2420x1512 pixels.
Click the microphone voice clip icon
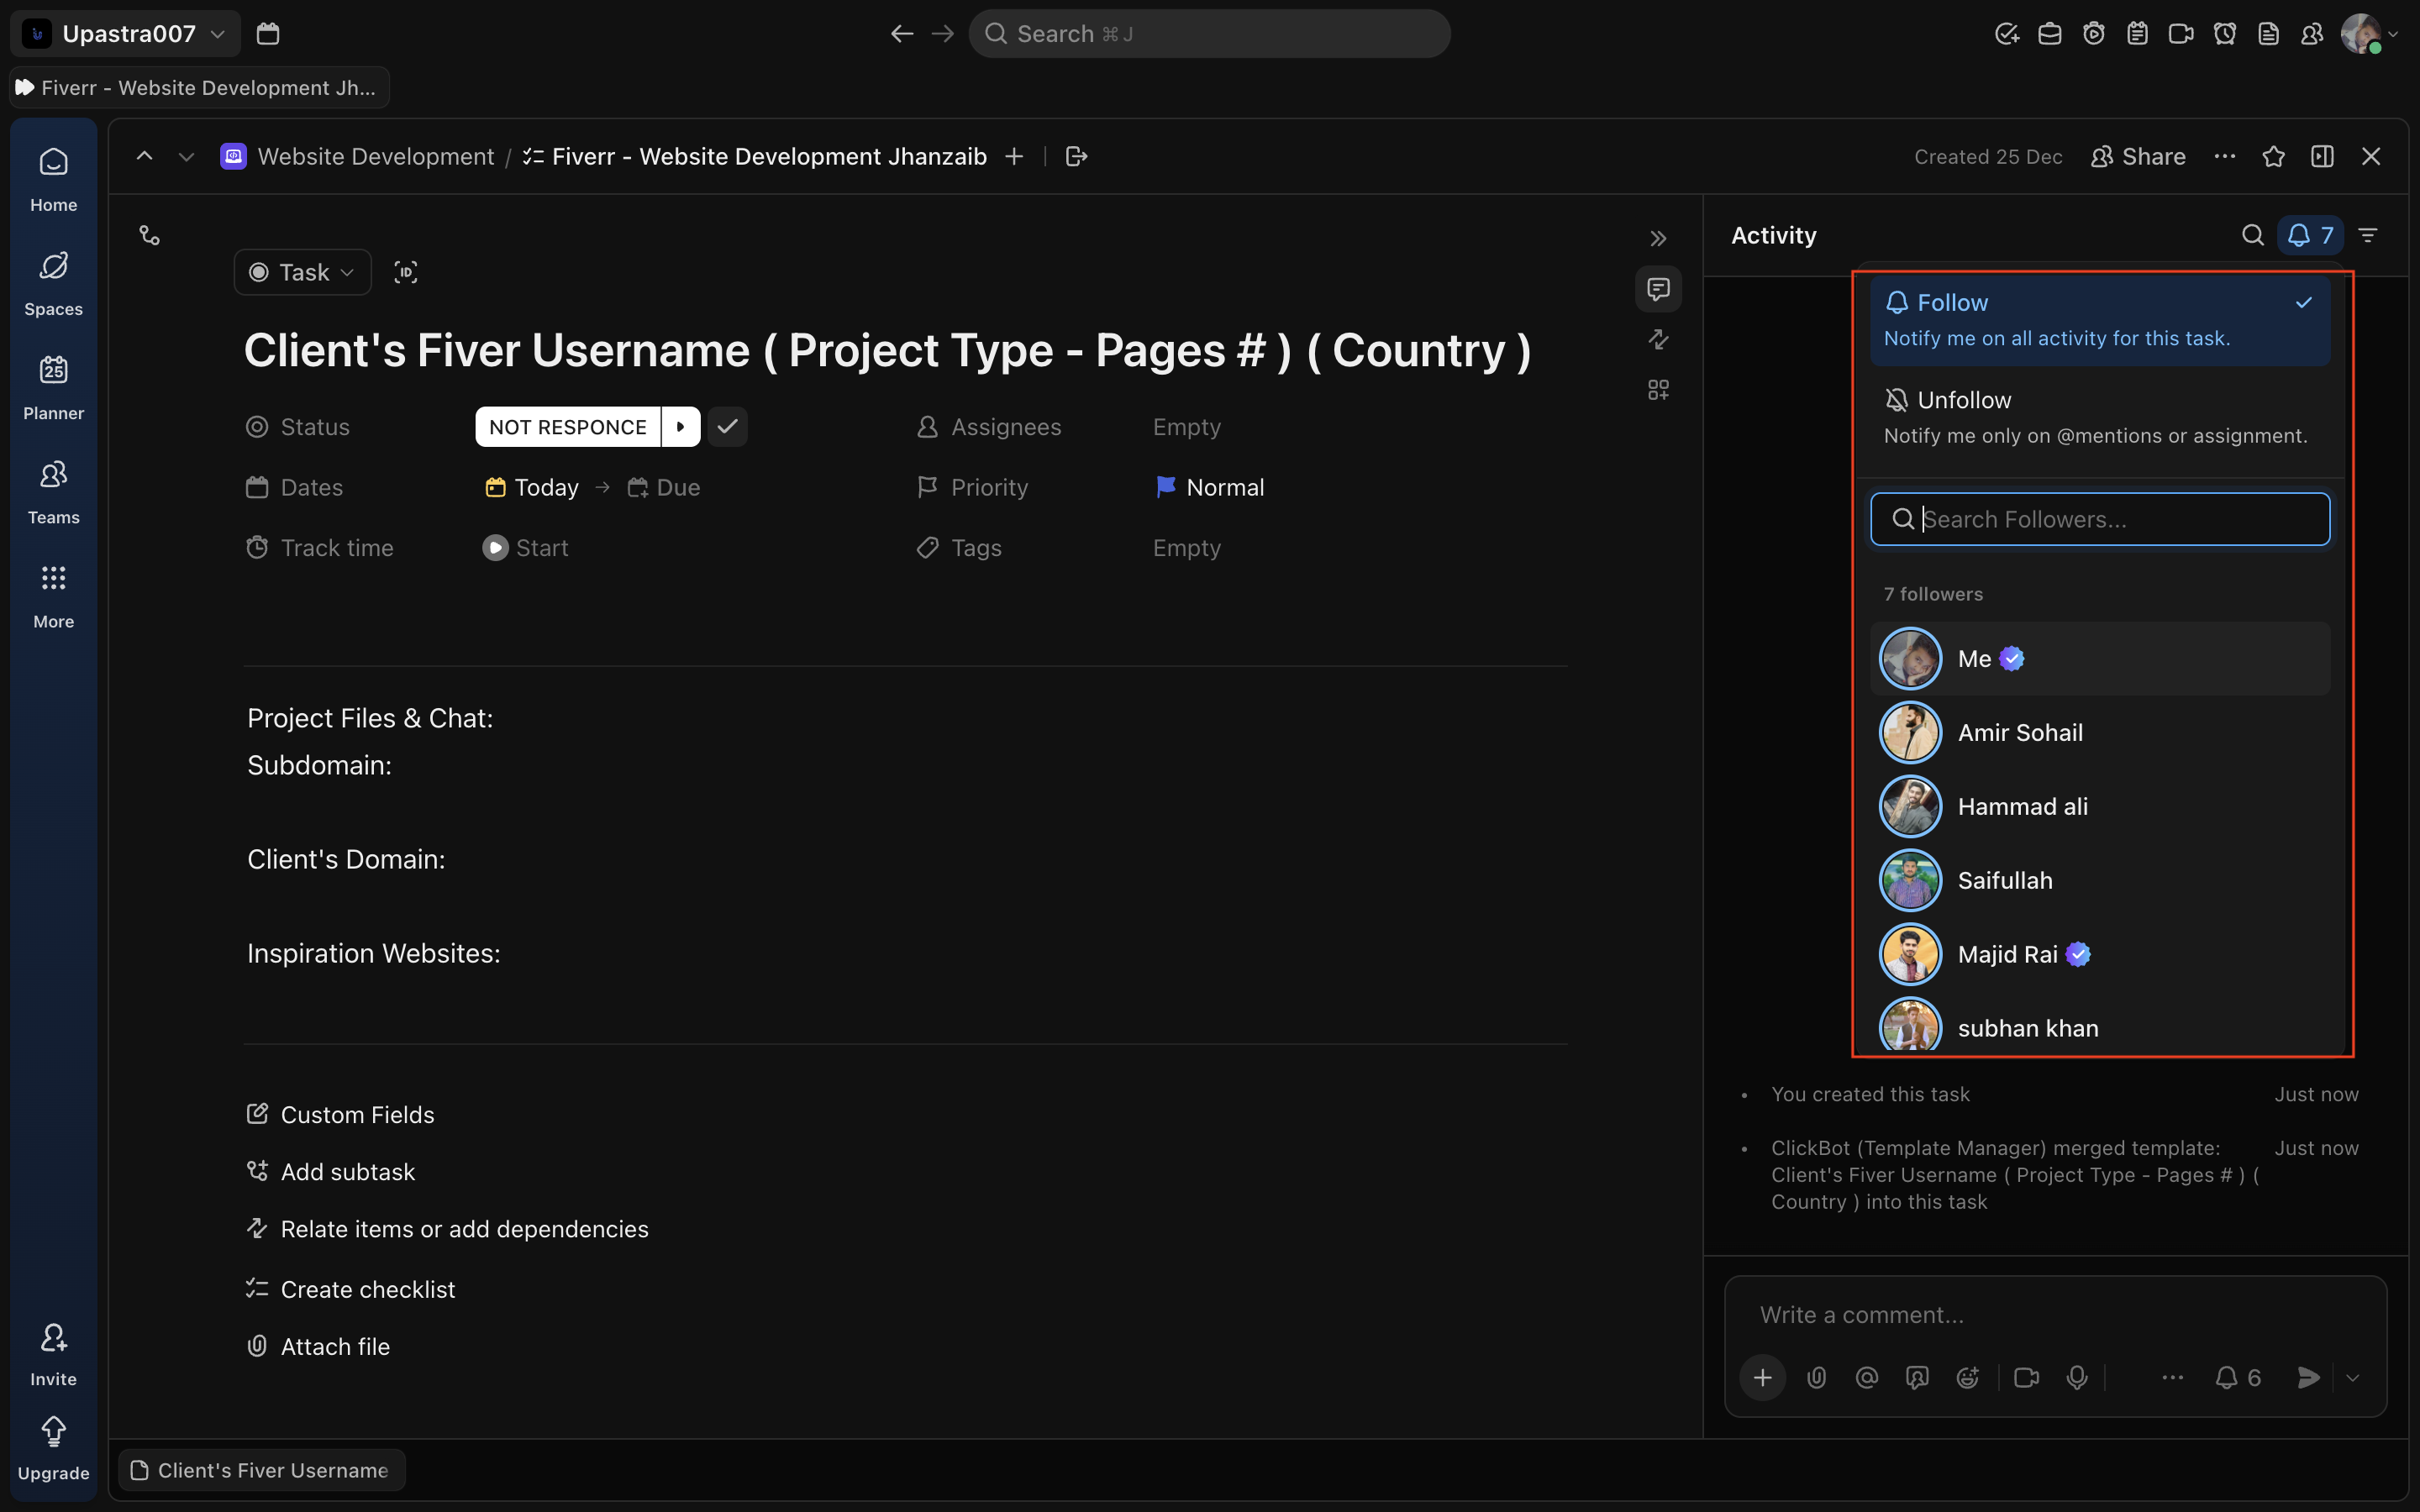click(x=2077, y=1377)
